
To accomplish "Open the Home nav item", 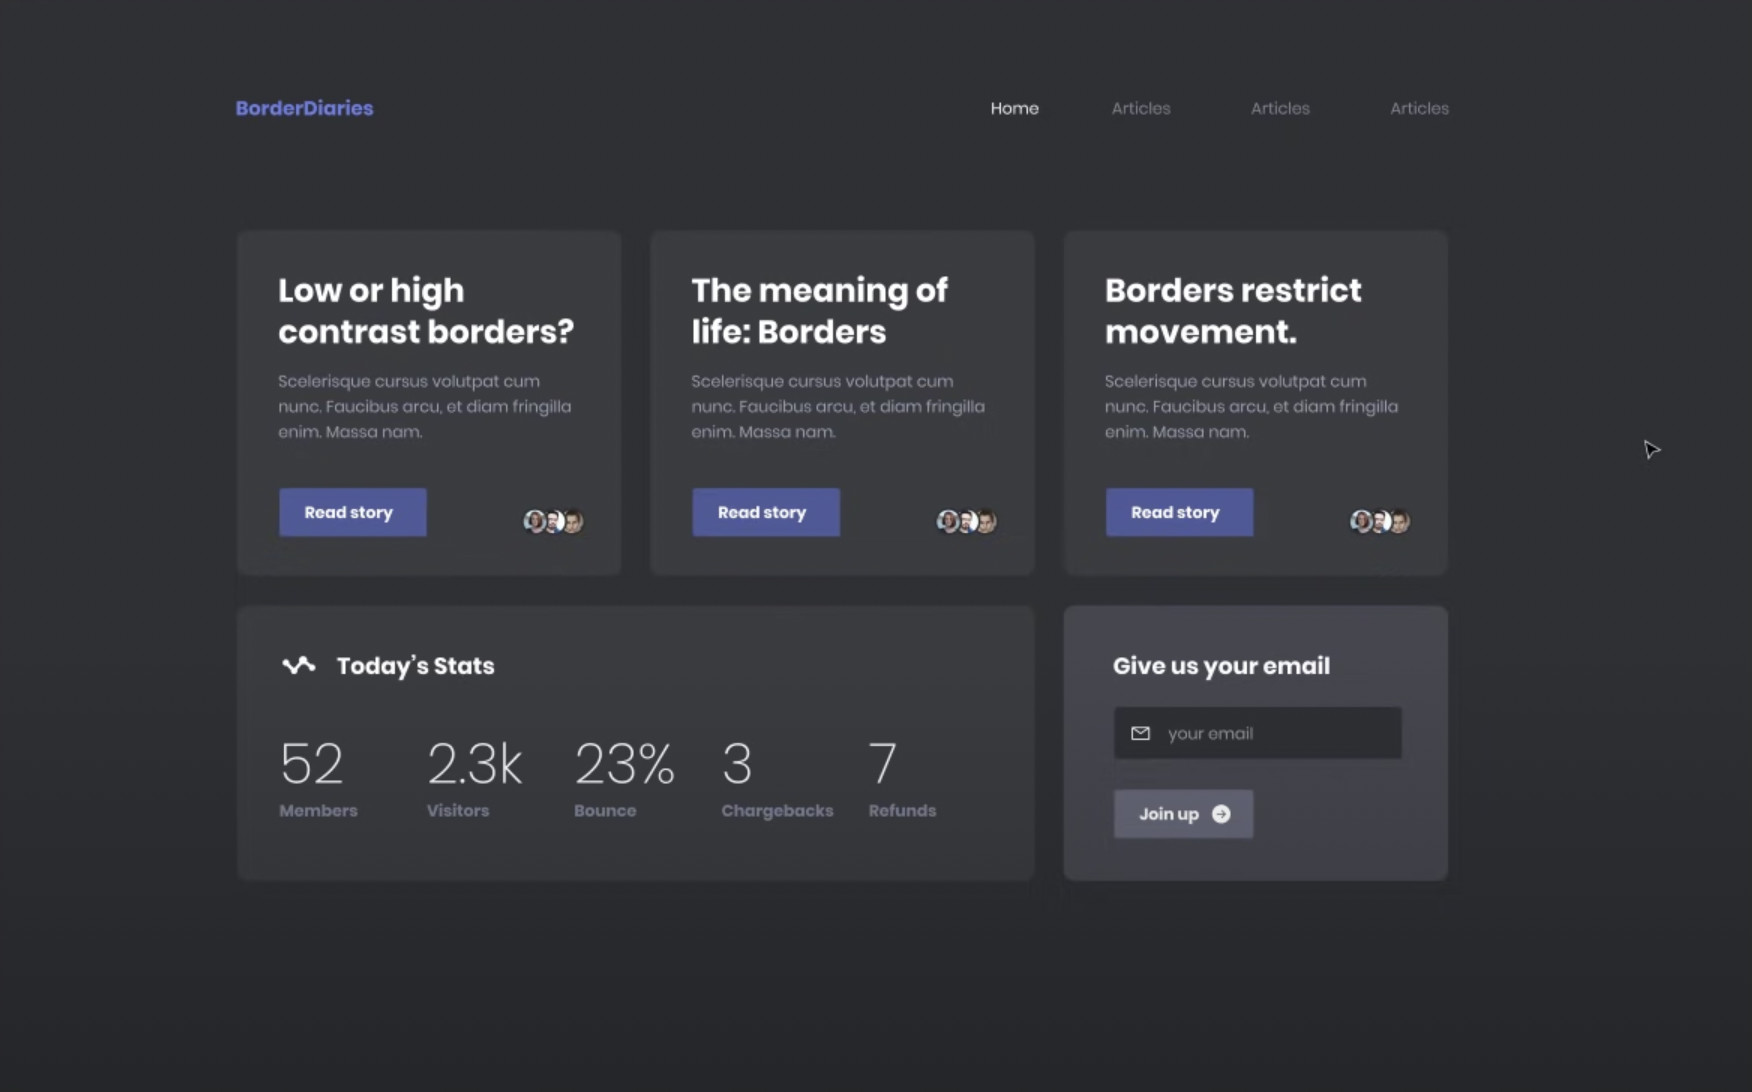I will pyautogui.click(x=1014, y=108).
